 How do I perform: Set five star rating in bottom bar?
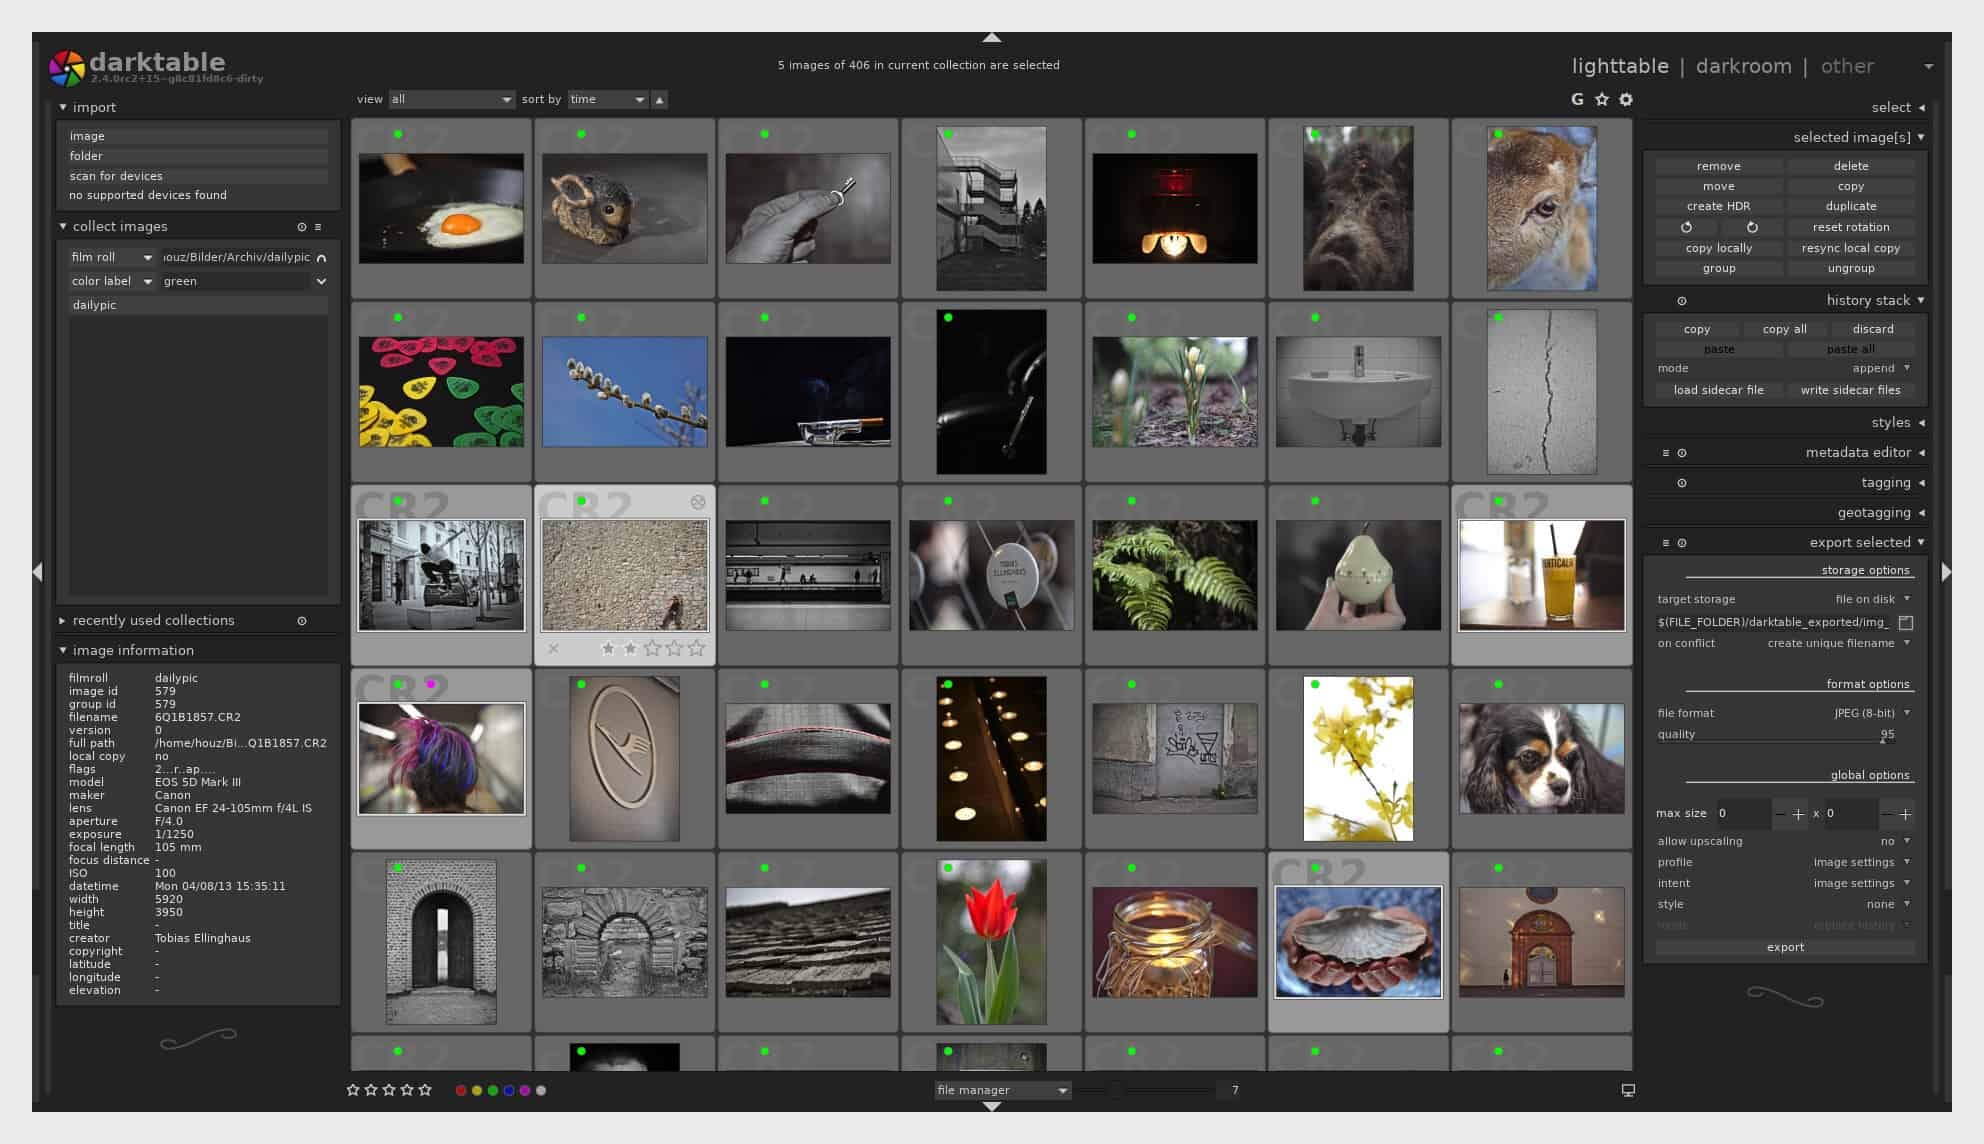[x=425, y=1090]
